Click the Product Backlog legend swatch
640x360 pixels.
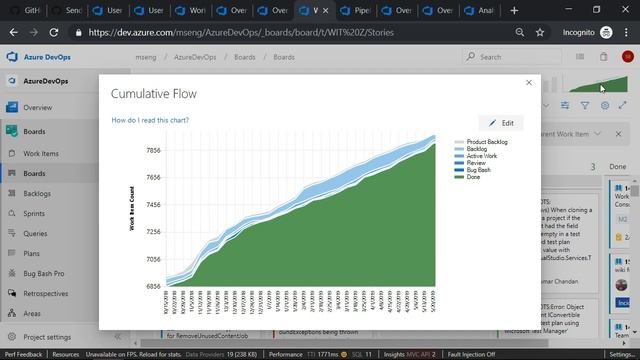click(459, 142)
